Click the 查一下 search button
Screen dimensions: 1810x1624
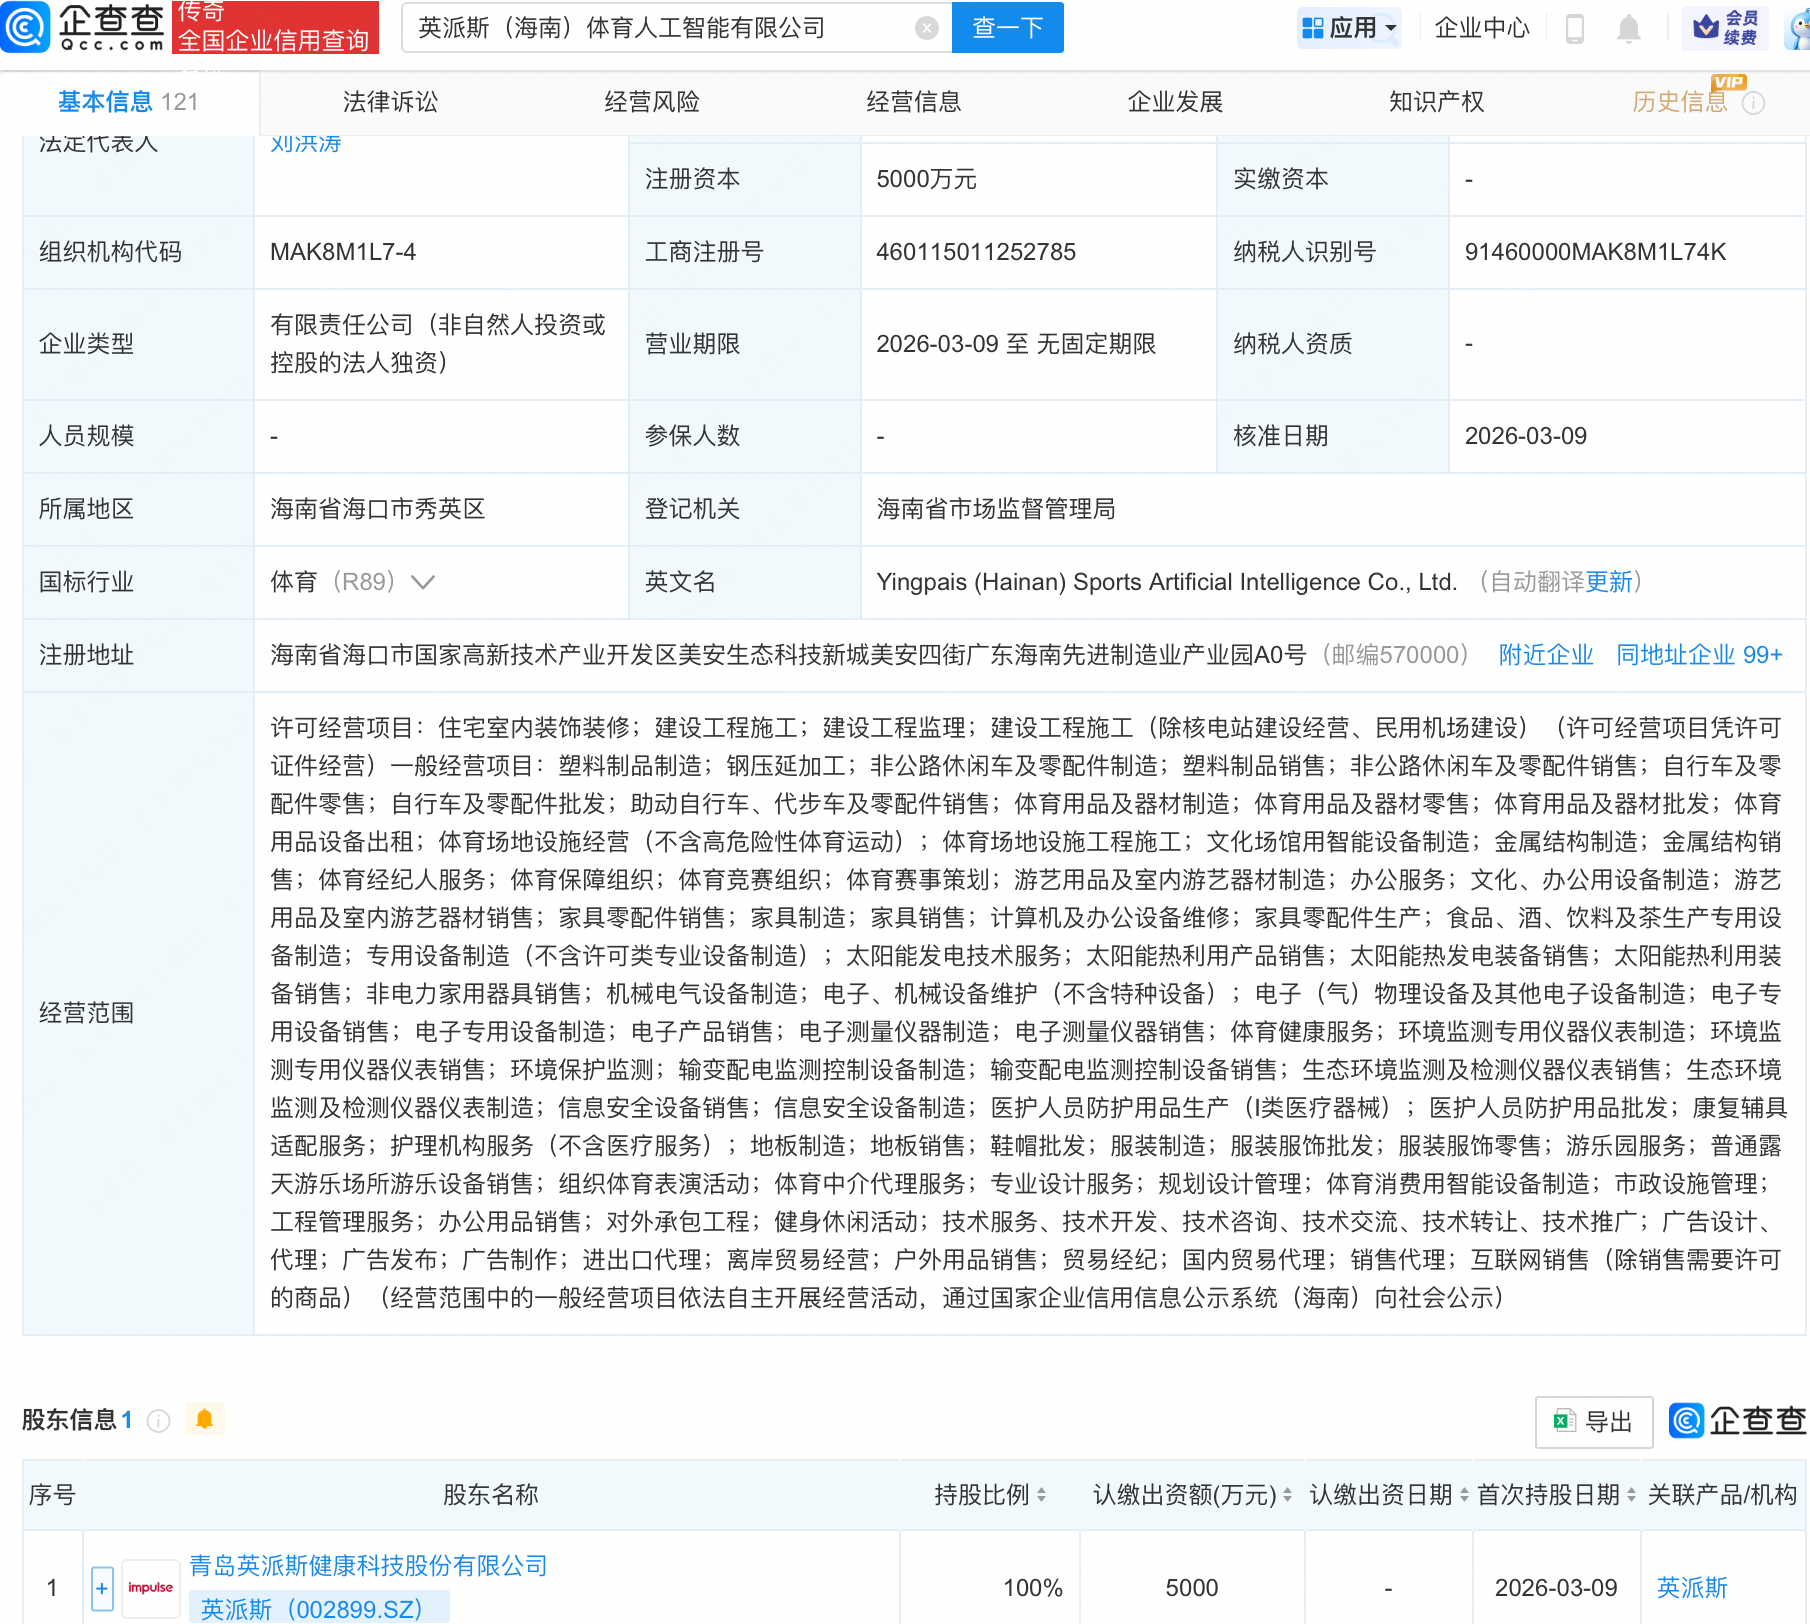point(1008,27)
